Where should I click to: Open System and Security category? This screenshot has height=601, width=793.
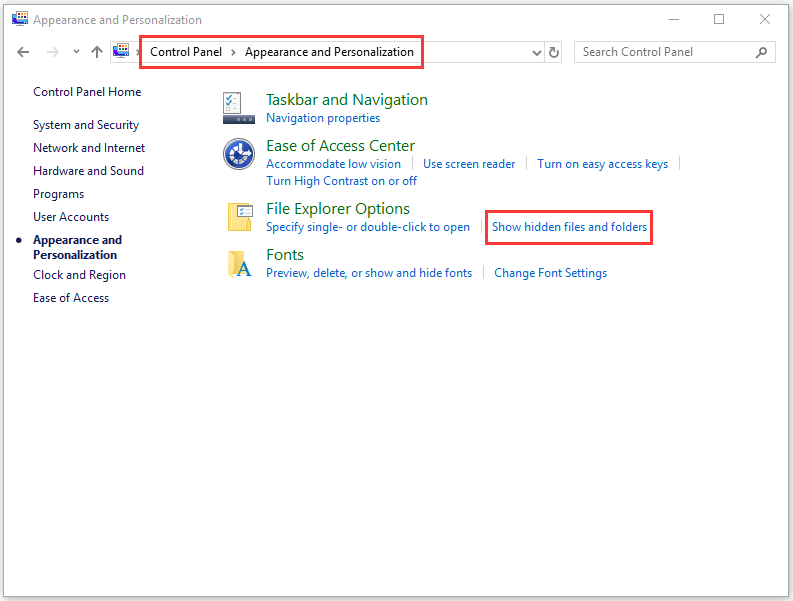click(x=86, y=125)
